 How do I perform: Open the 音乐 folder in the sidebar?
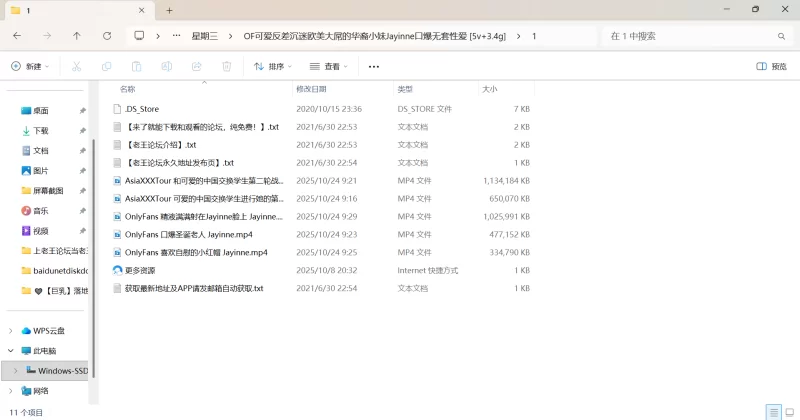(x=41, y=211)
